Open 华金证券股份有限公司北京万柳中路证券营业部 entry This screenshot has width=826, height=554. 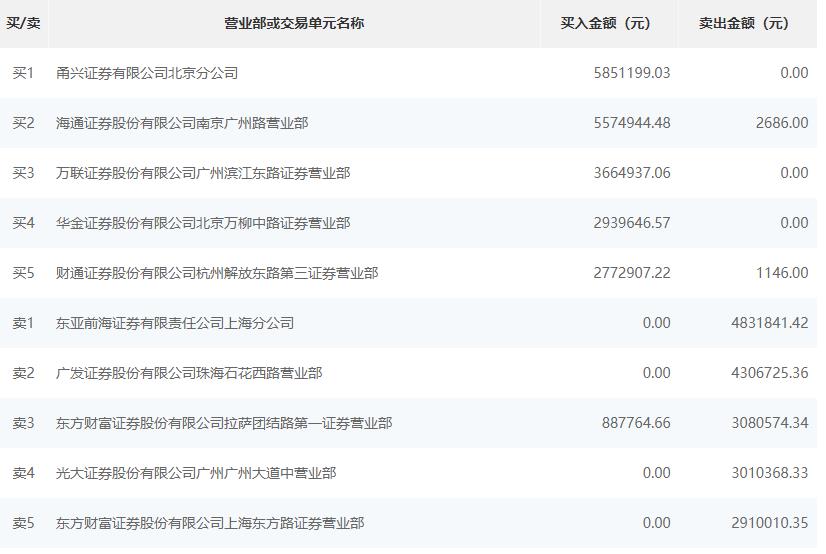[203, 223]
